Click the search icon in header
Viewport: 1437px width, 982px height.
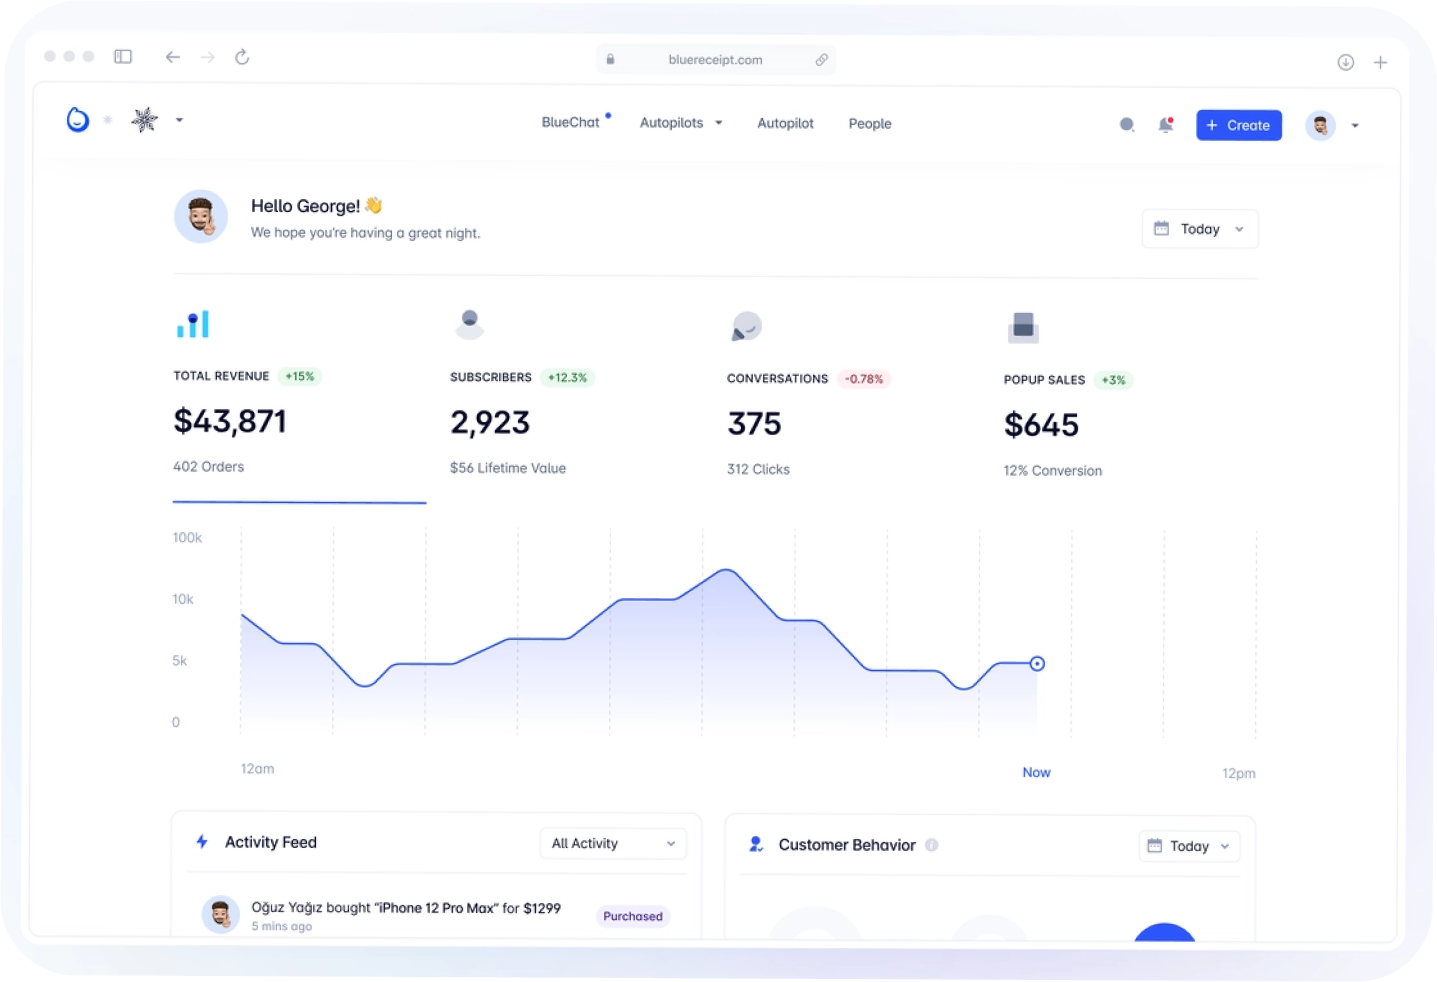(x=1127, y=125)
